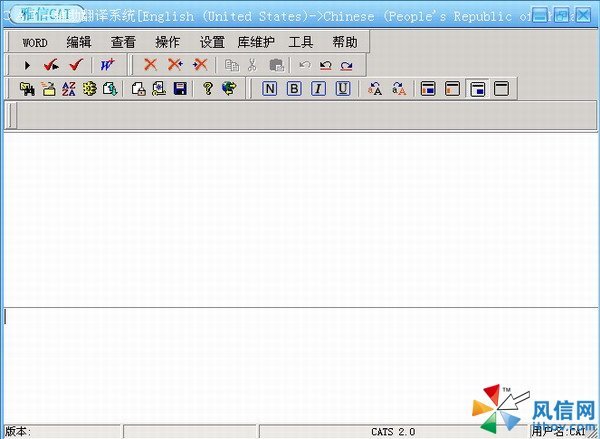Click the grayed scissors cut icon
600x439 pixels.
point(252,65)
